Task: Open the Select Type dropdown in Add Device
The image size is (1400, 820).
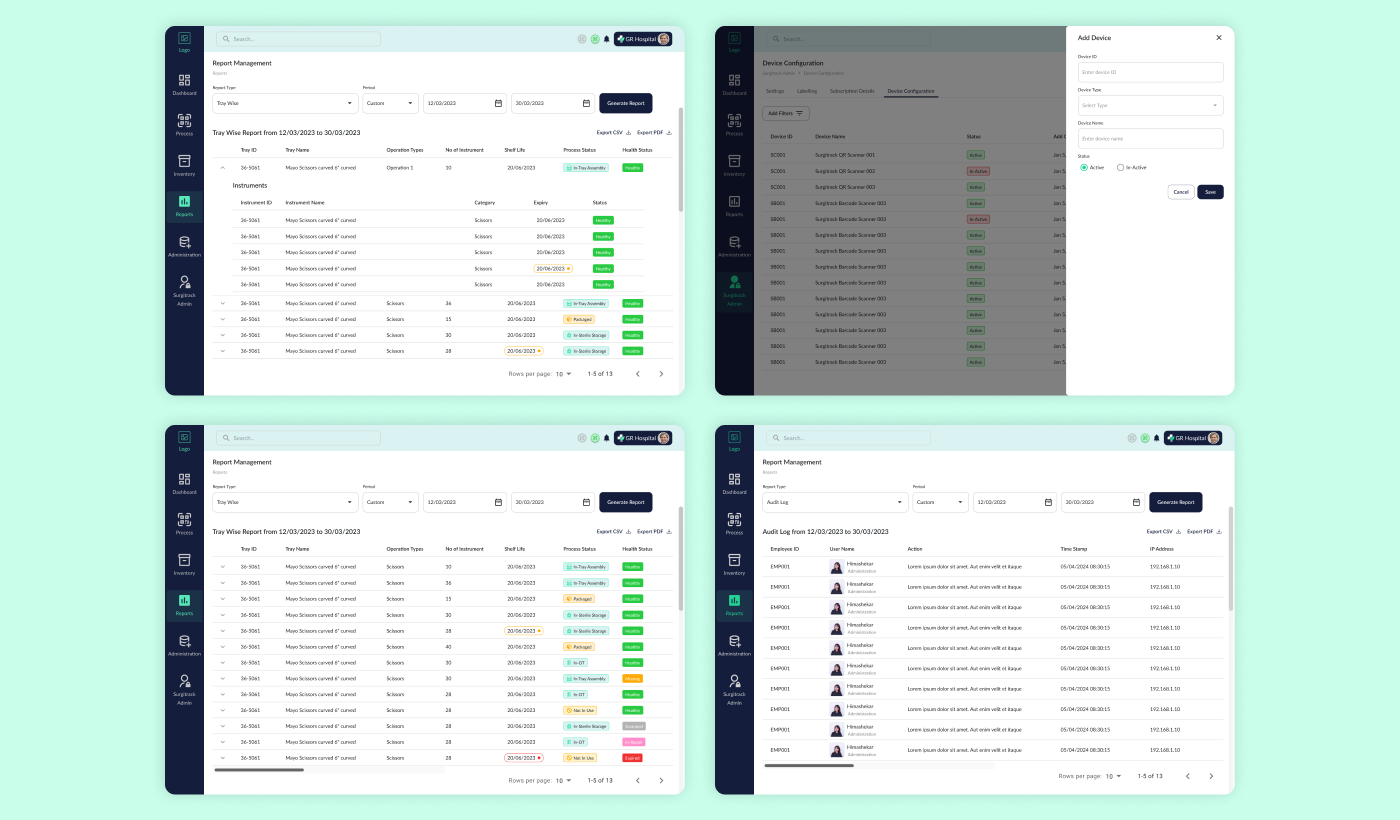Action: 1149,105
